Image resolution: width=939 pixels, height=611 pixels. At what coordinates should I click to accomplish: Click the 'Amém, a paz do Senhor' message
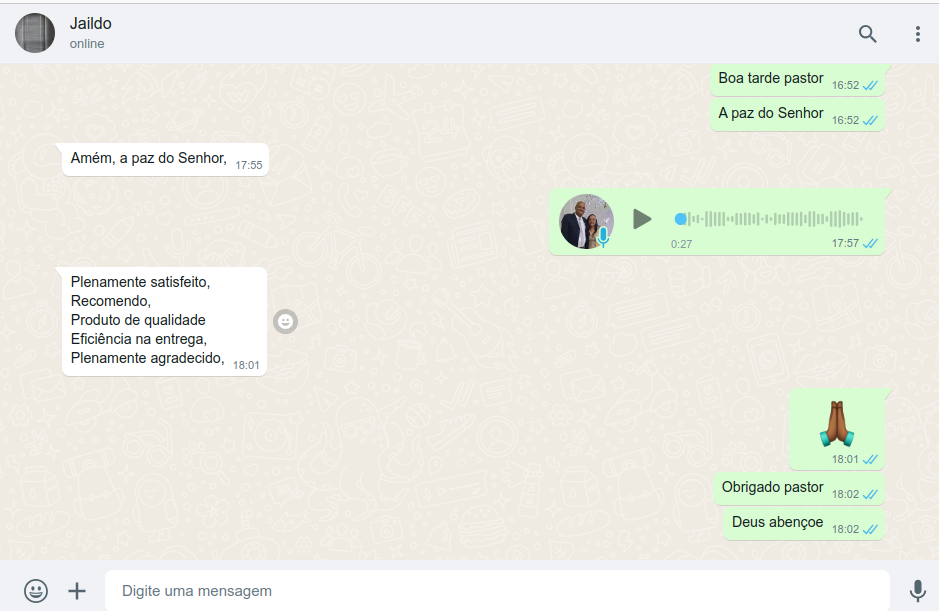(x=149, y=158)
